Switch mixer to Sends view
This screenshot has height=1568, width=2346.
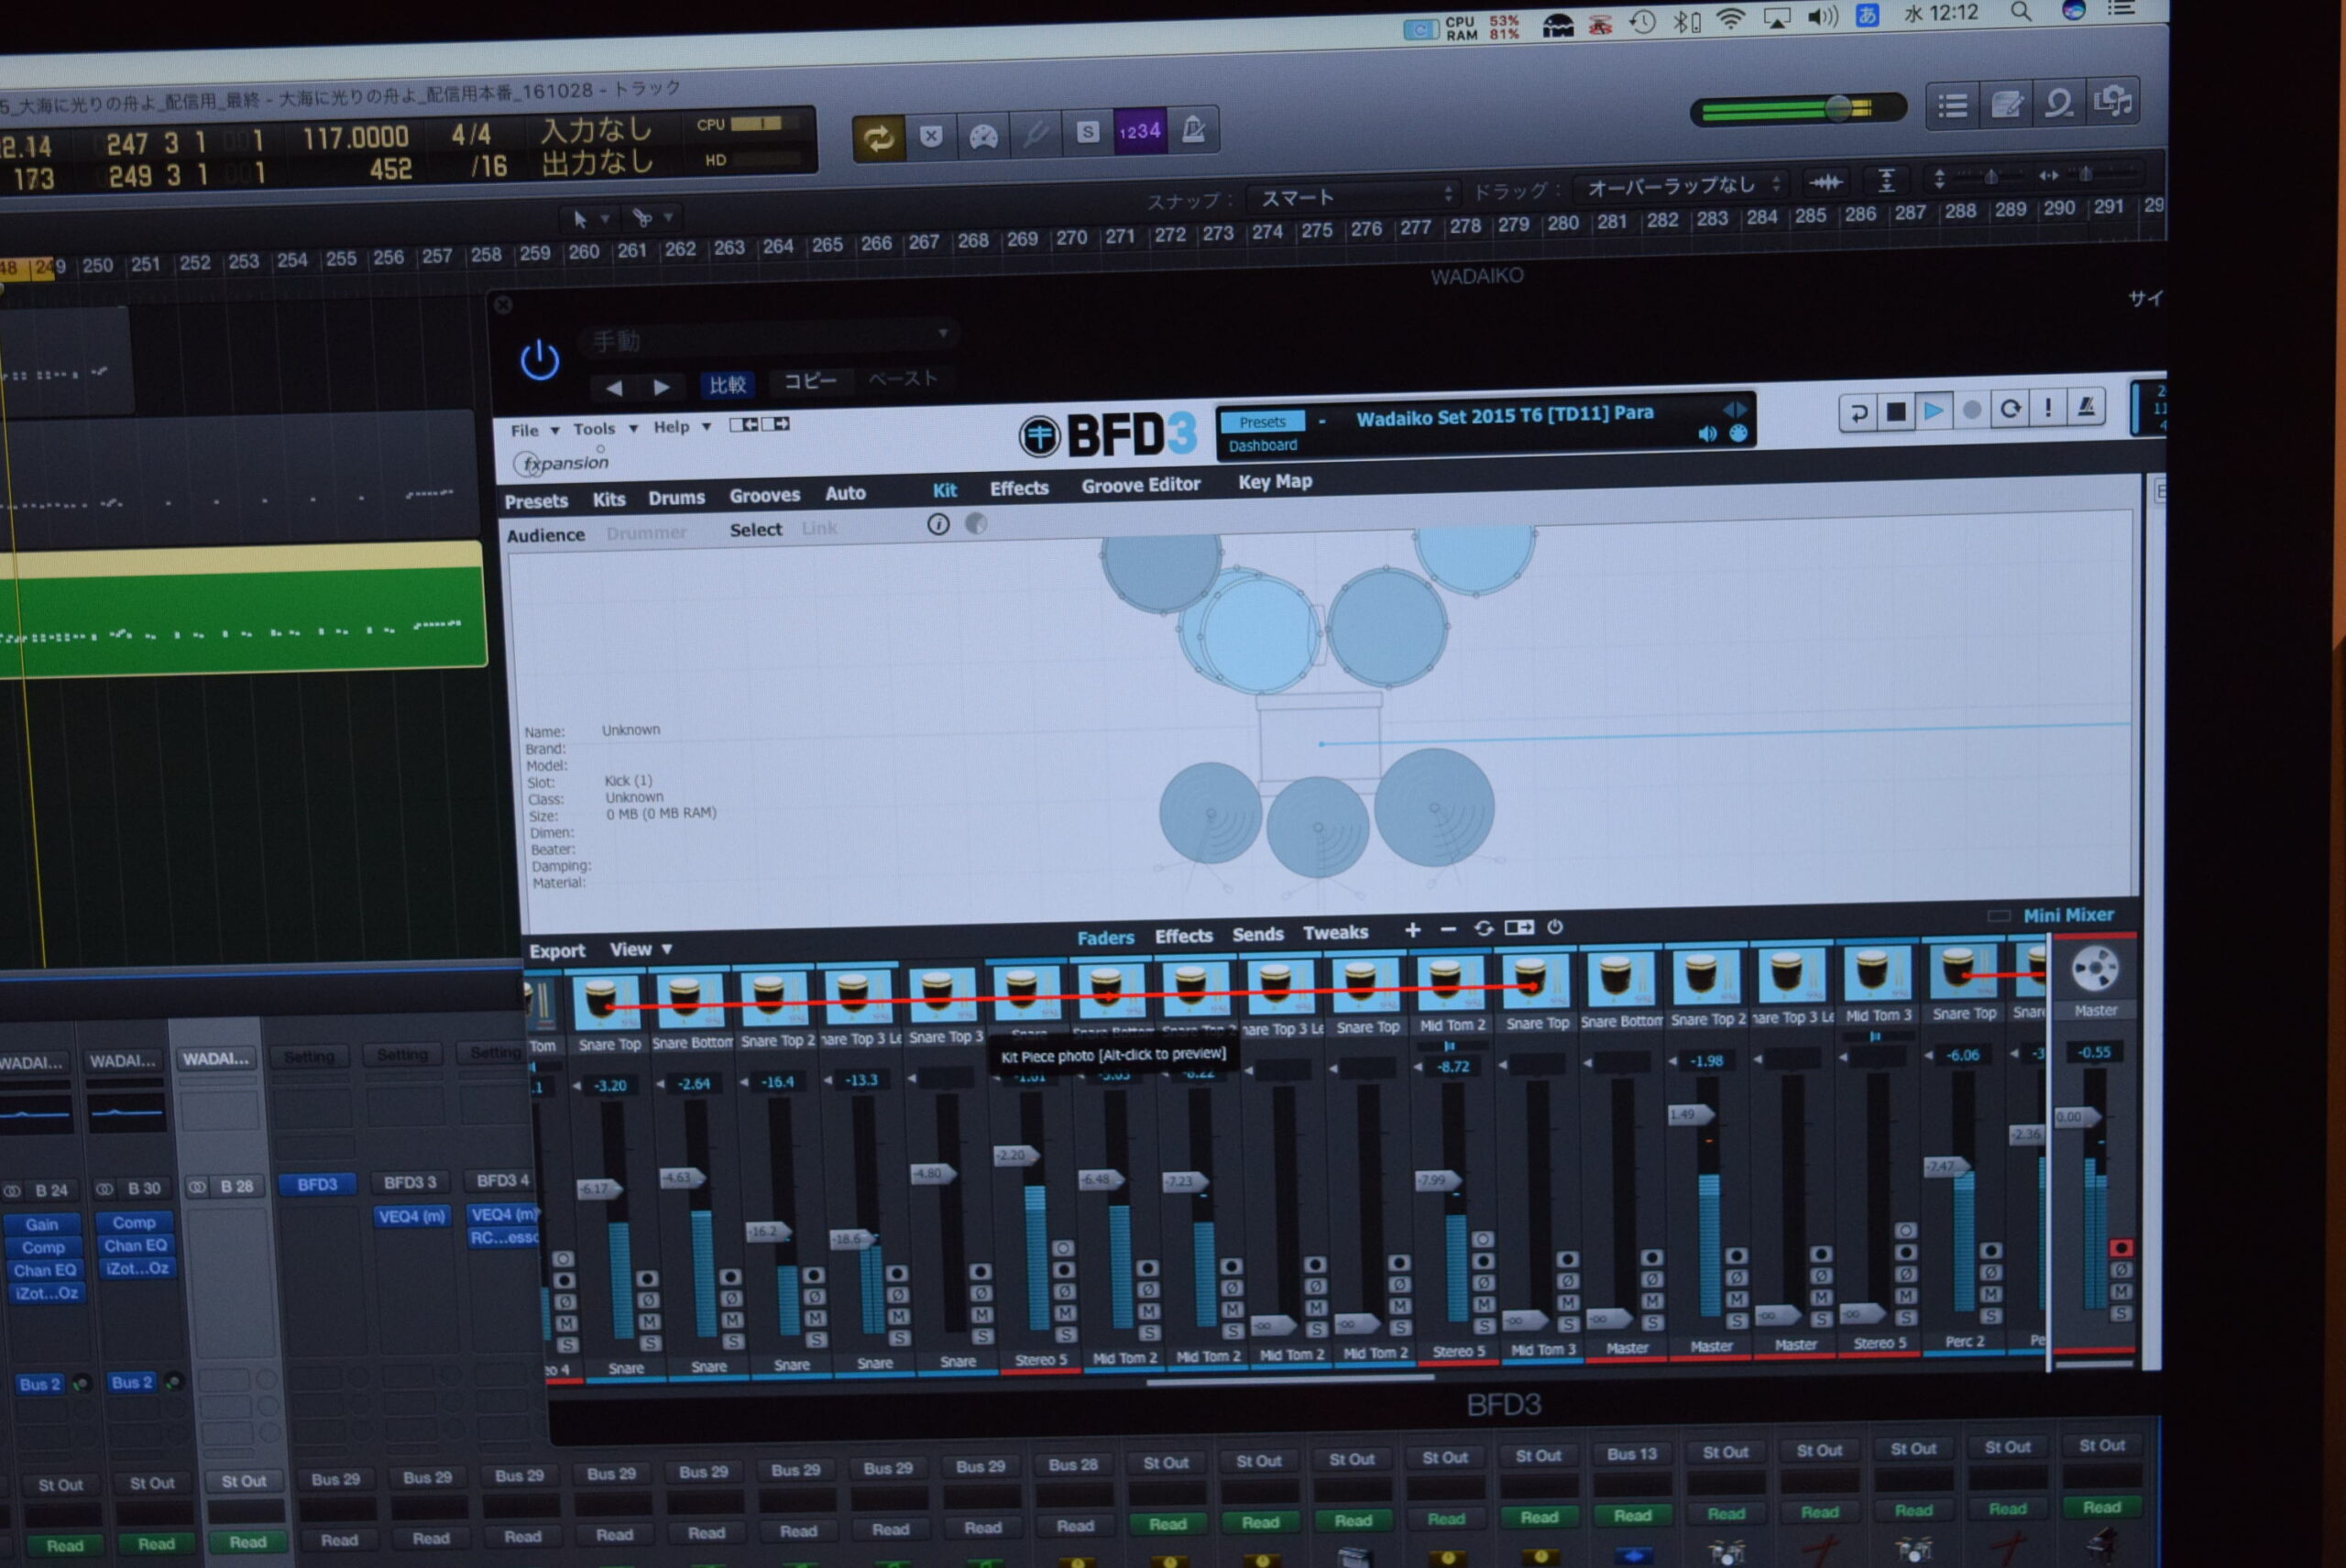(1257, 934)
